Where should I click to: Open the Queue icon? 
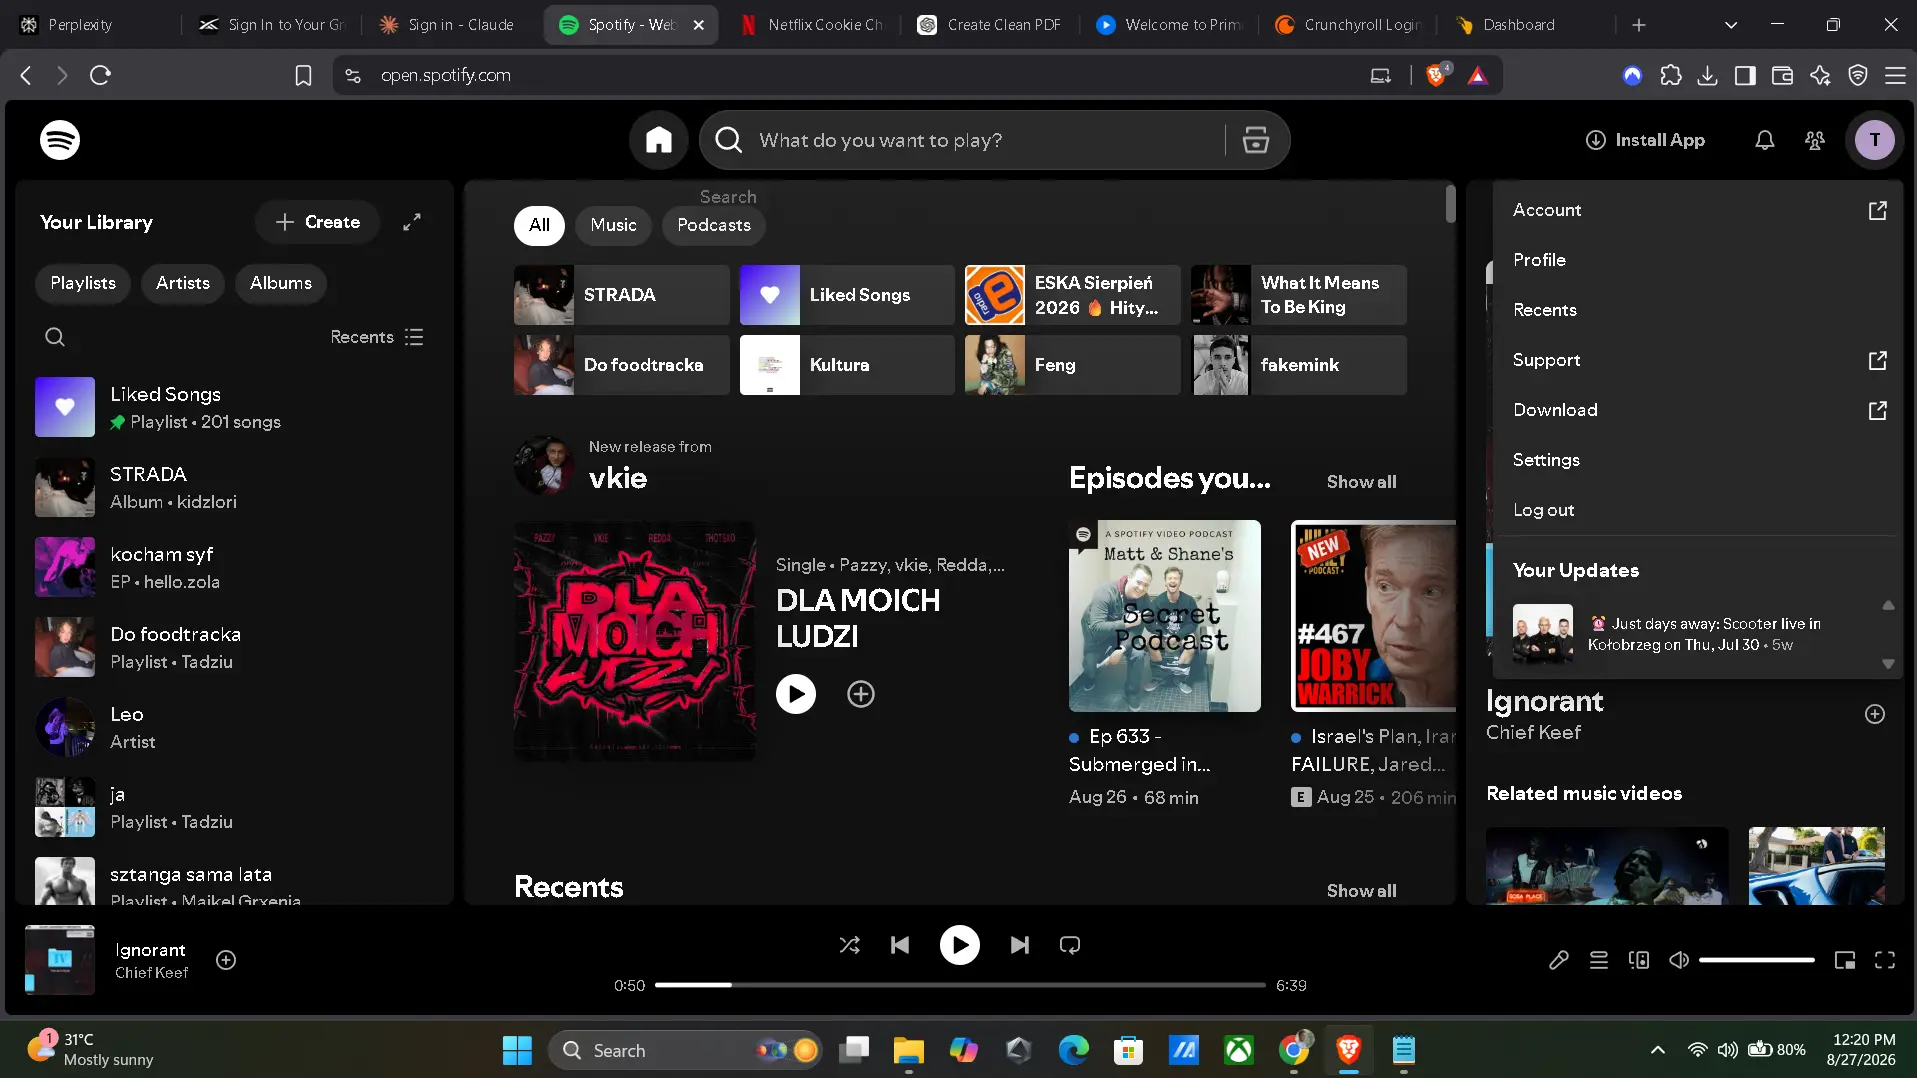(1599, 960)
